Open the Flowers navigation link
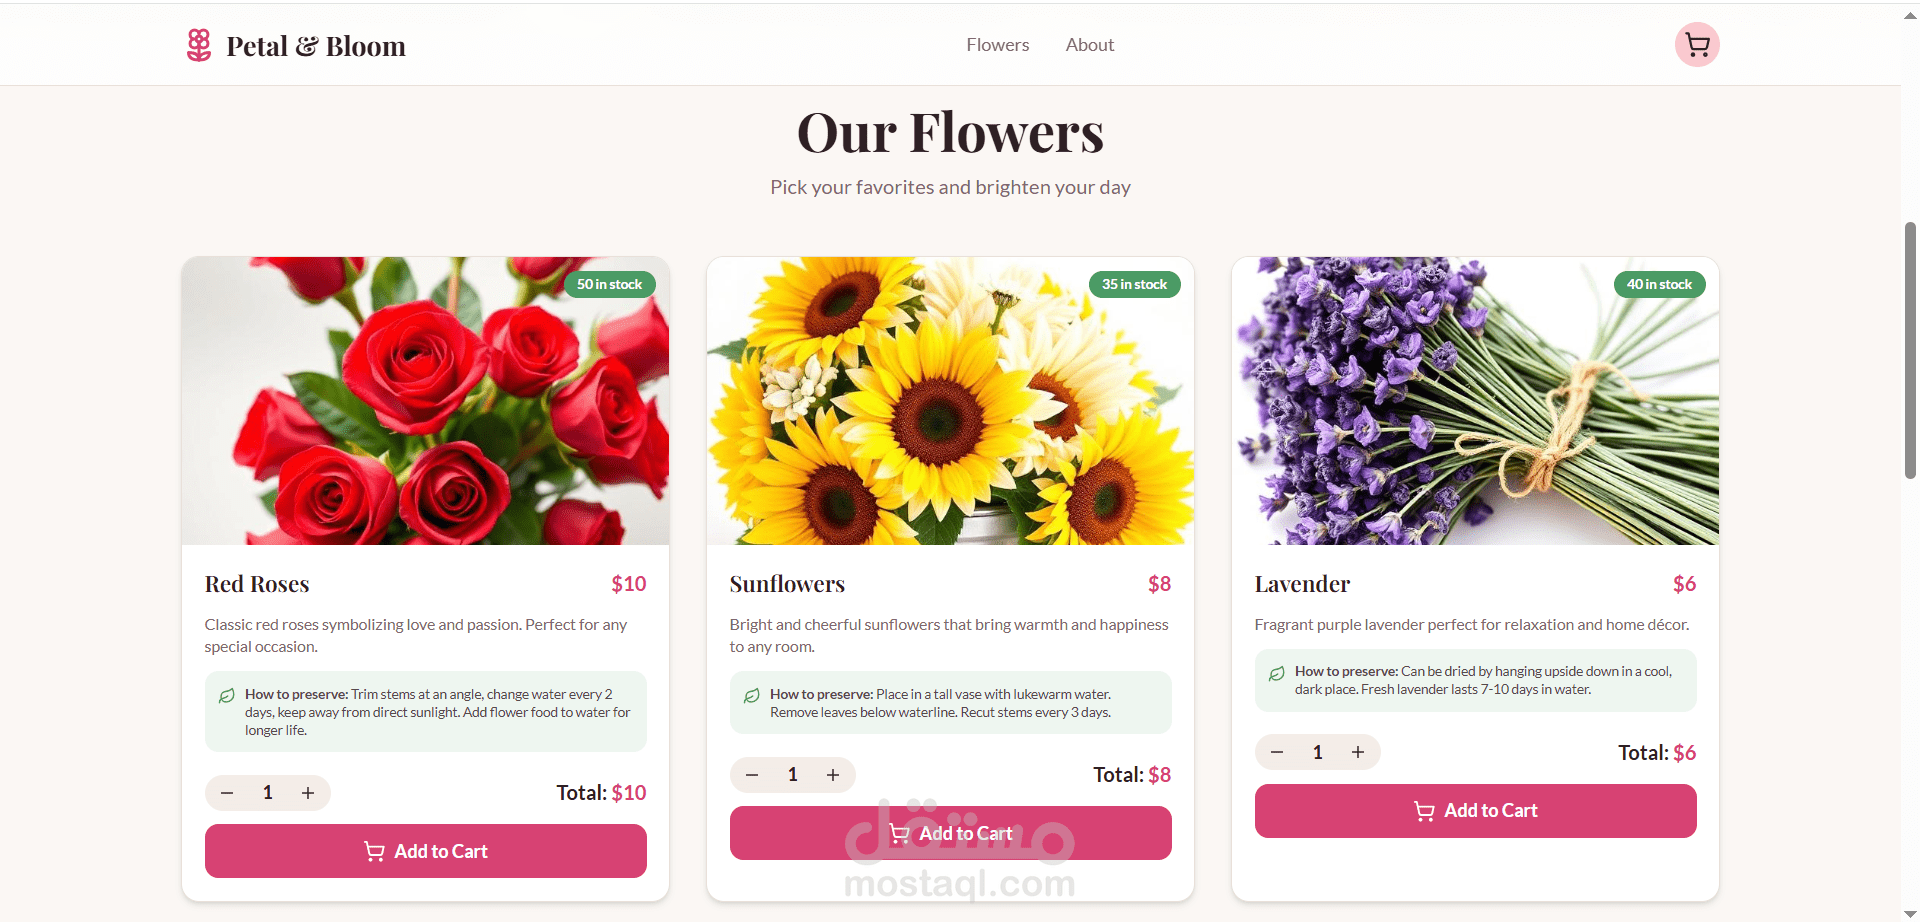The image size is (1920, 922). tap(997, 45)
